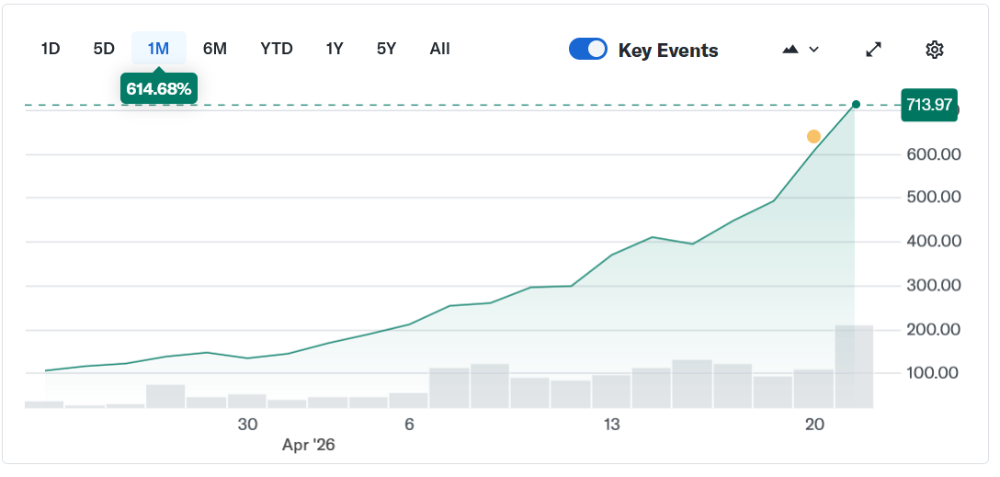Viewport: 1000px width, 477px height.
Task: Switch chart to YTD range
Action: coord(276,48)
